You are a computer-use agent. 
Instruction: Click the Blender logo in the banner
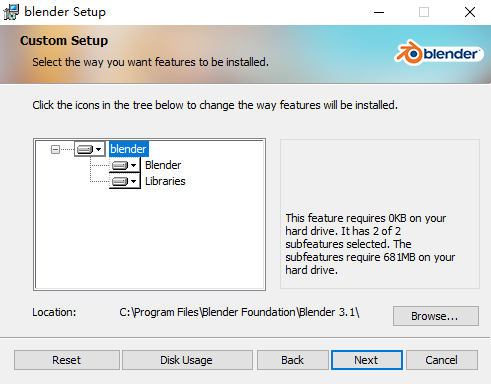439,53
